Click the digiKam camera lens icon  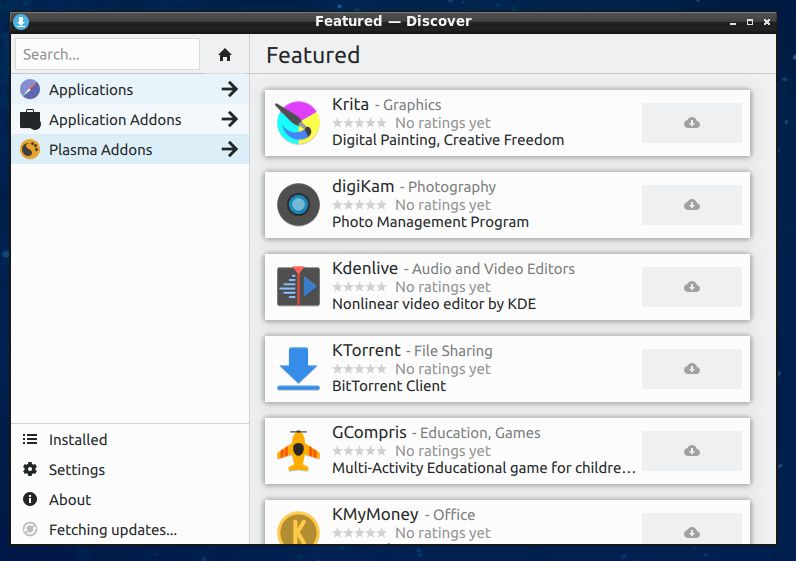[298, 205]
